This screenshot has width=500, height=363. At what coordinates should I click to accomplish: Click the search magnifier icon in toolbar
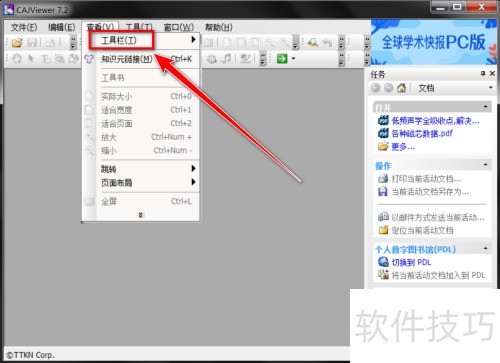[313, 42]
